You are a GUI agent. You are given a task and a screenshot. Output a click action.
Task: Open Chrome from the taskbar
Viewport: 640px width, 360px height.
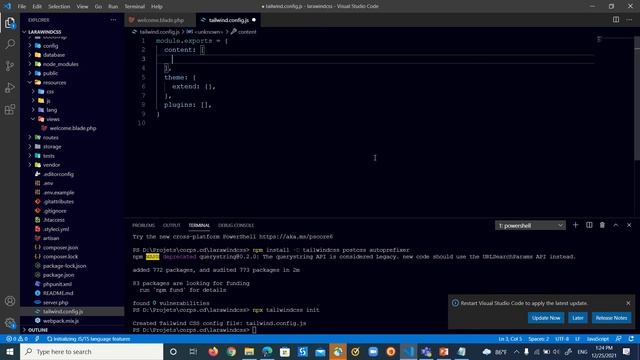tap(231, 351)
